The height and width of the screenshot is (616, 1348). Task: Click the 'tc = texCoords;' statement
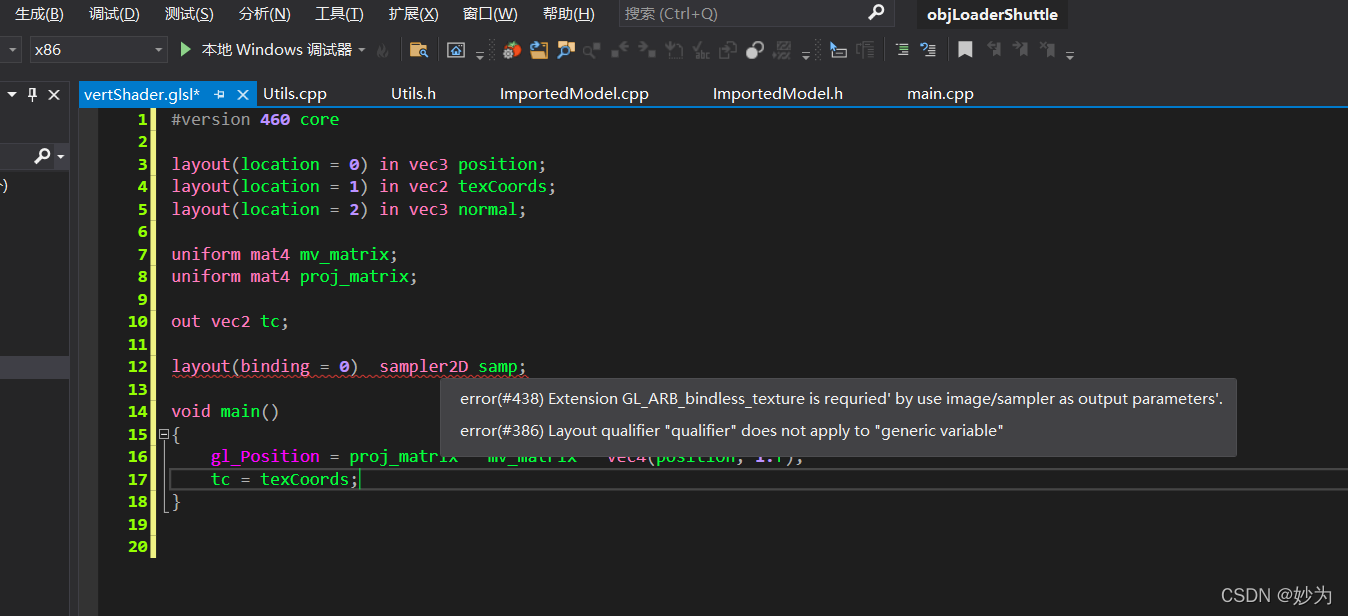[x=284, y=479]
